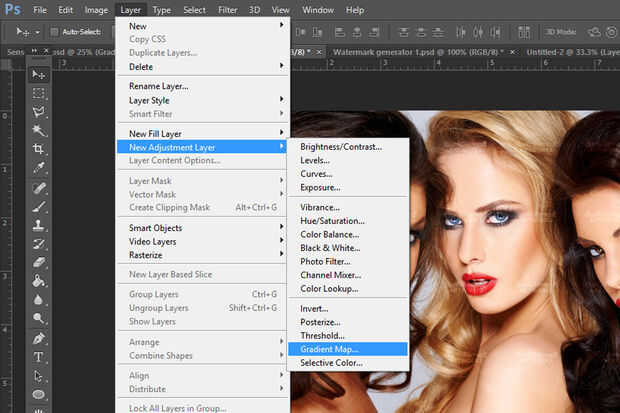This screenshot has width=620, height=413.
Task: Choose Gradient Map from the adjustment submenu
Action: pyautogui.click(x=329, y=349)
